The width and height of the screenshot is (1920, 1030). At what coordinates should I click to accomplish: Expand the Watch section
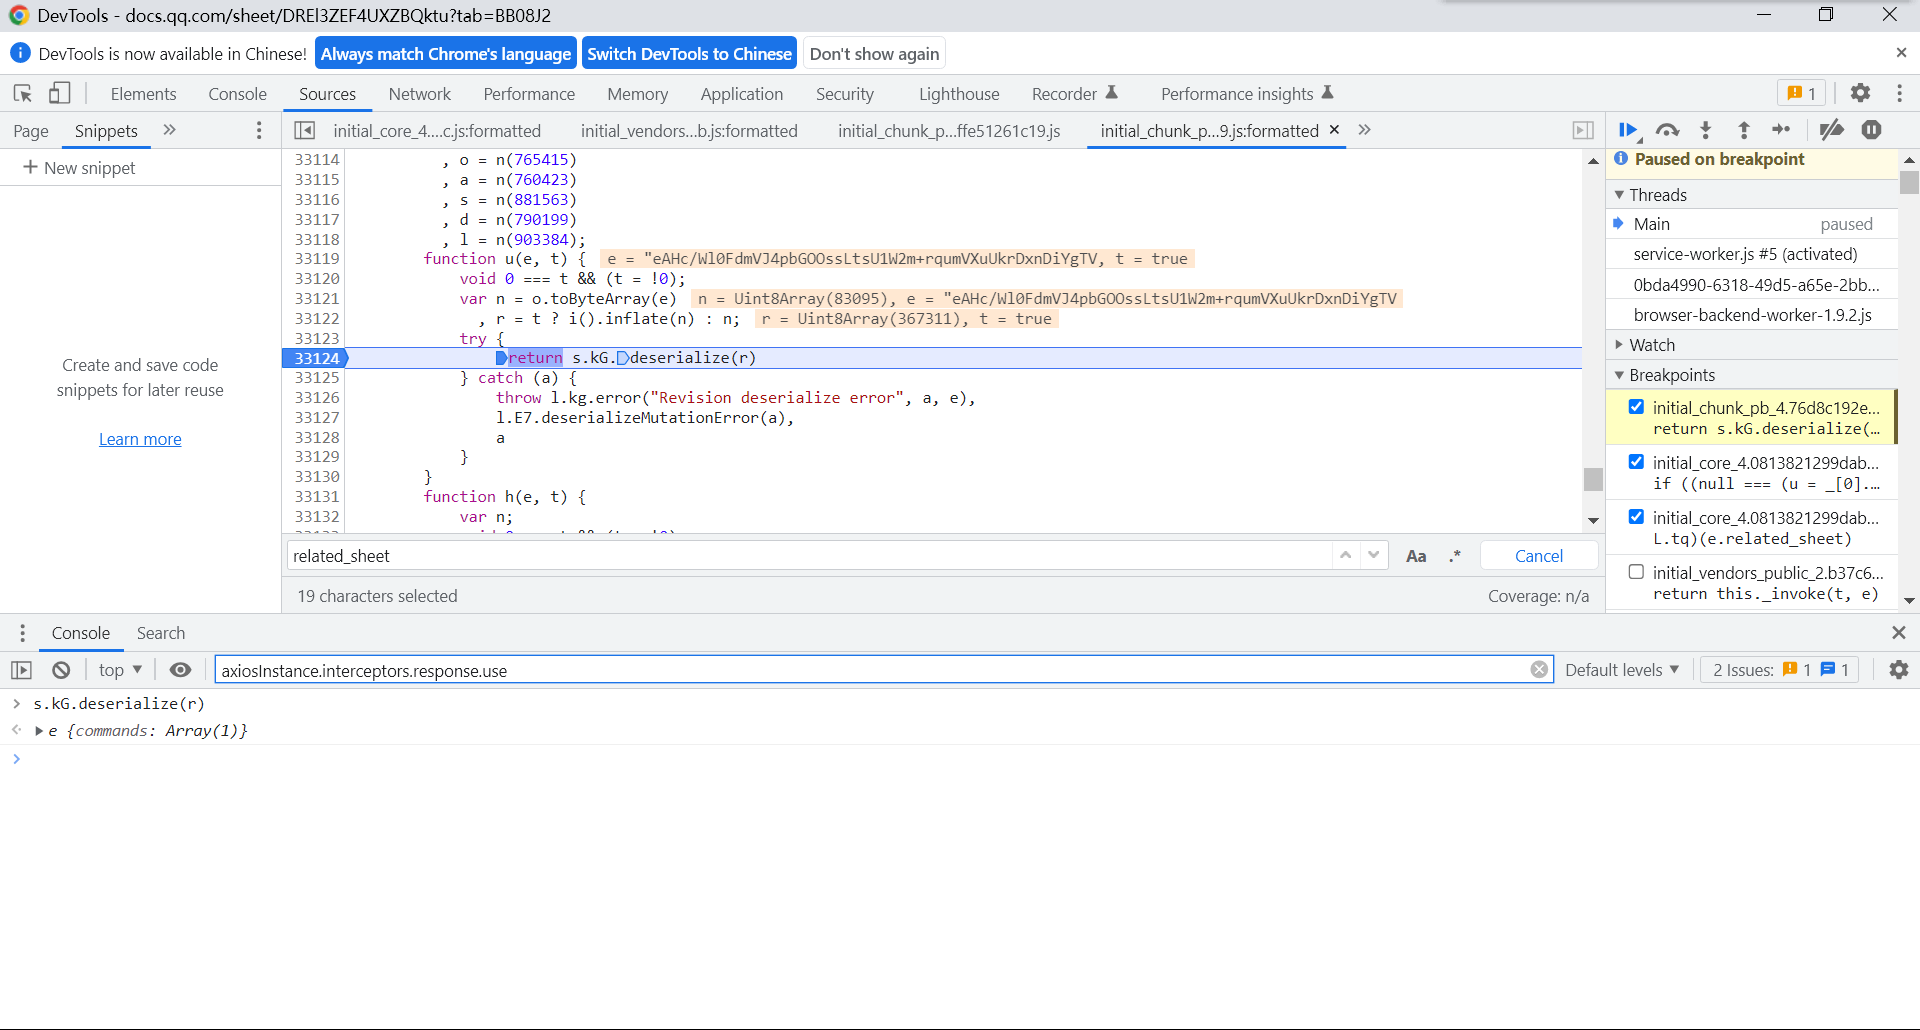click(1651, 345)
